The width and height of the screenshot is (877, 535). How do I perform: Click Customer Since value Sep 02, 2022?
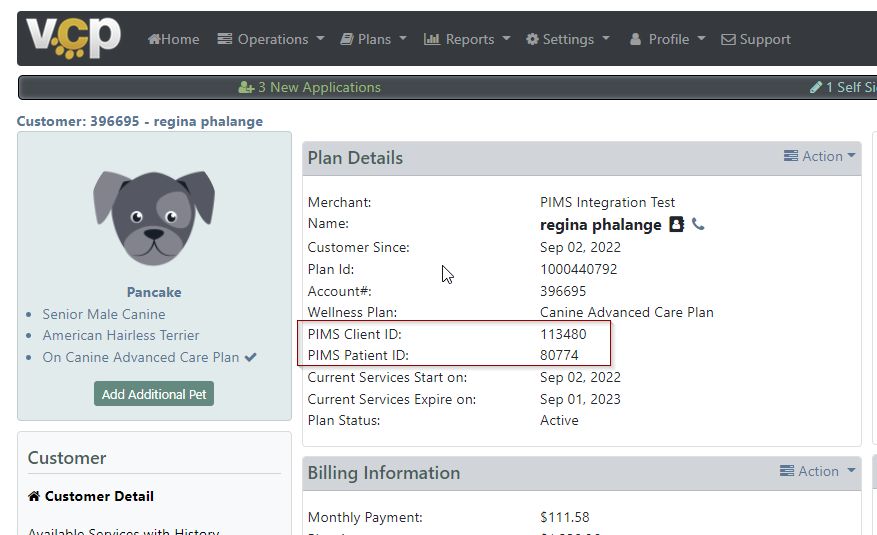pyautogui.click(x=580, y=248)
